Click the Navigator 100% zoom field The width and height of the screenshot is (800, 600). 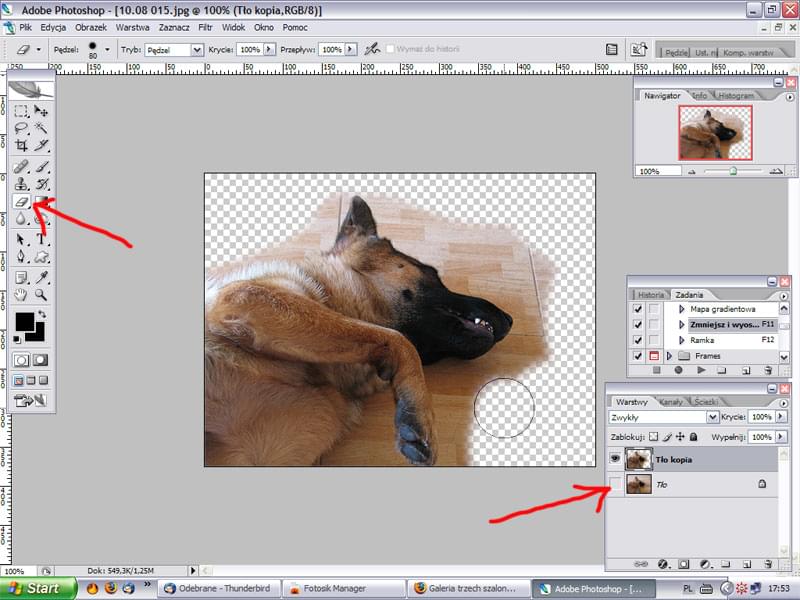pyautogui.click(x=658, y=171)
